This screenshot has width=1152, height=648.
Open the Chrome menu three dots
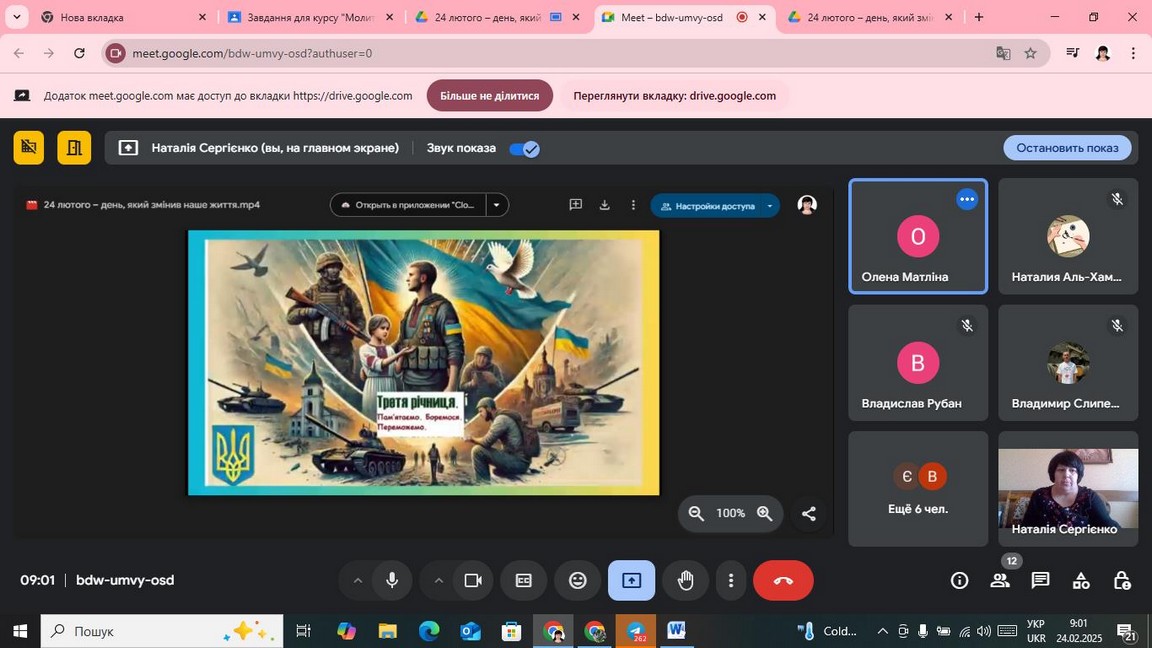pyautogui.click(x=1133, y=53)
